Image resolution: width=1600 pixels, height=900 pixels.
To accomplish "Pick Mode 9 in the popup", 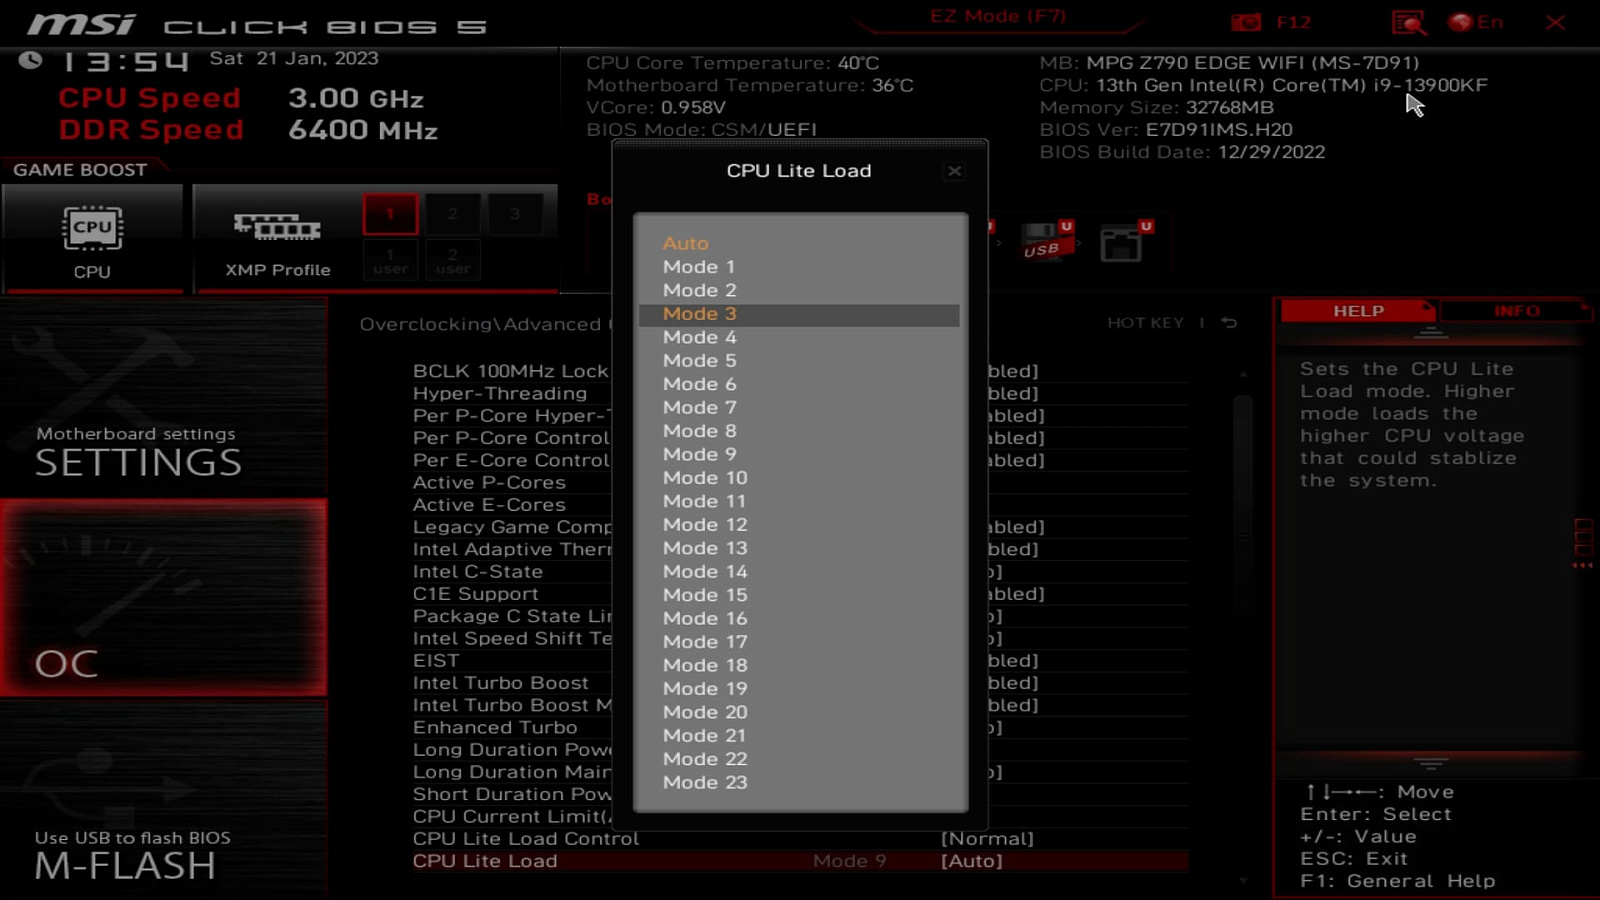I will (x=699, y=454).
